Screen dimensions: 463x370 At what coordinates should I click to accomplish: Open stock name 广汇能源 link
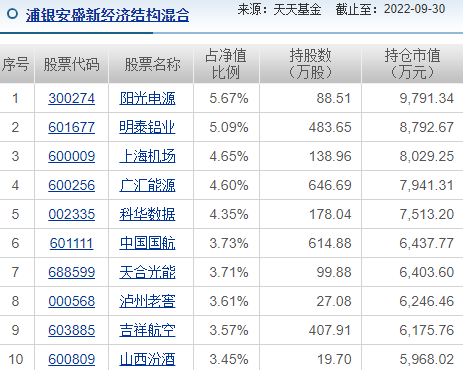coord(147,185)
